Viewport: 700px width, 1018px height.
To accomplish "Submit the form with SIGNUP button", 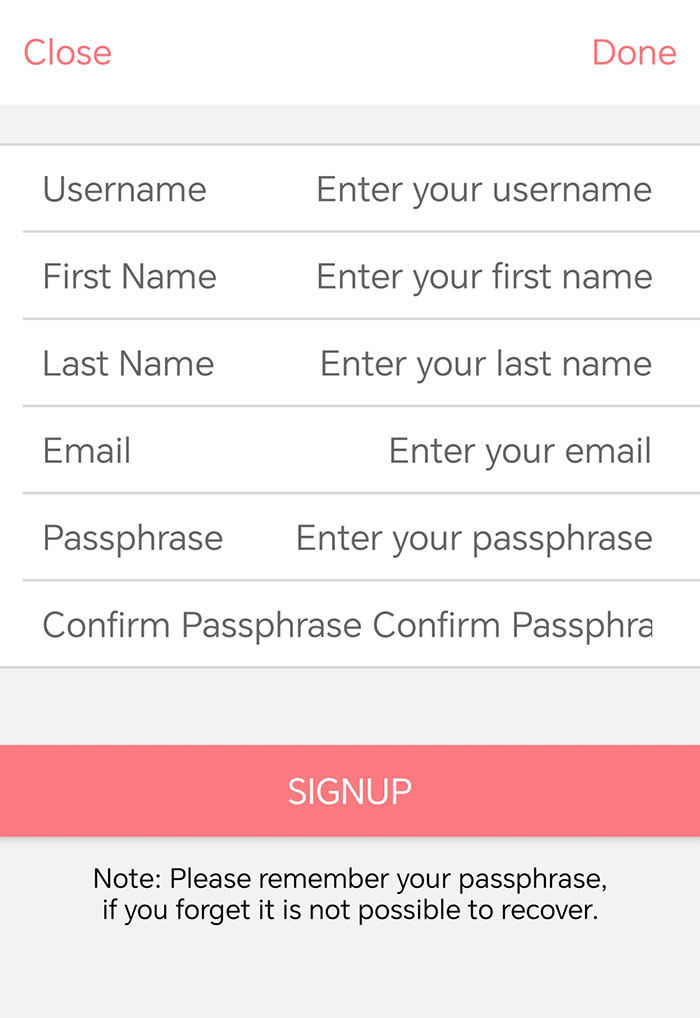I will 350,791.
